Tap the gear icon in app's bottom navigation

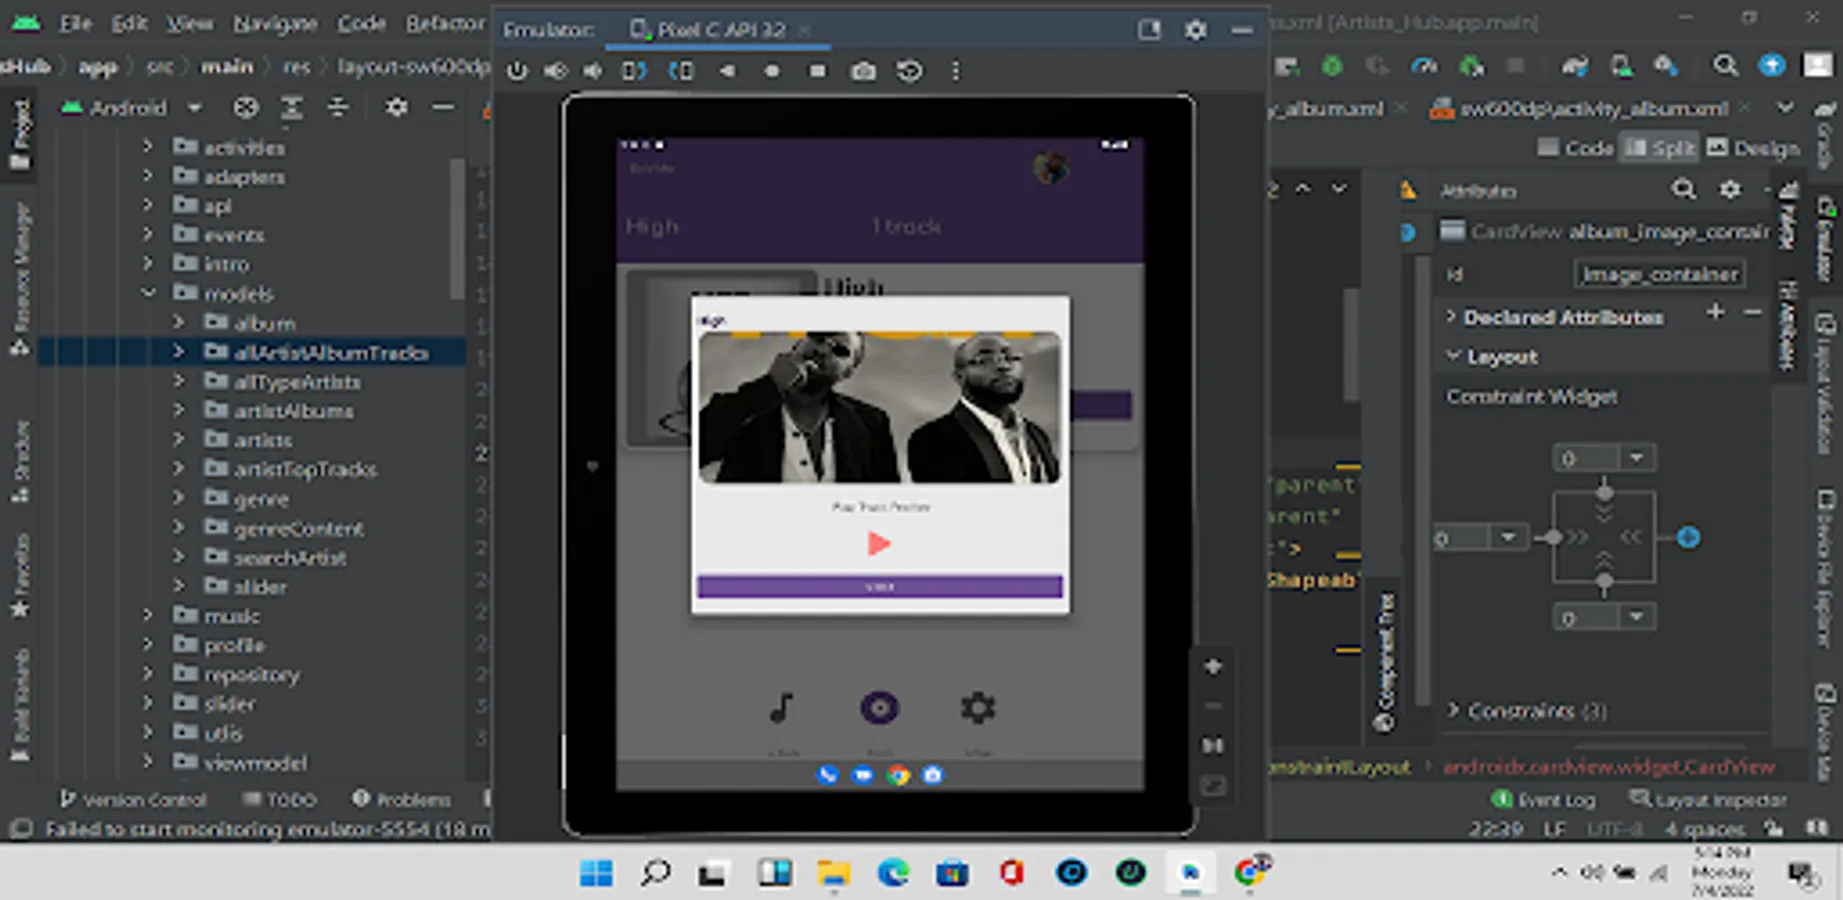click(x=977, y=708)
